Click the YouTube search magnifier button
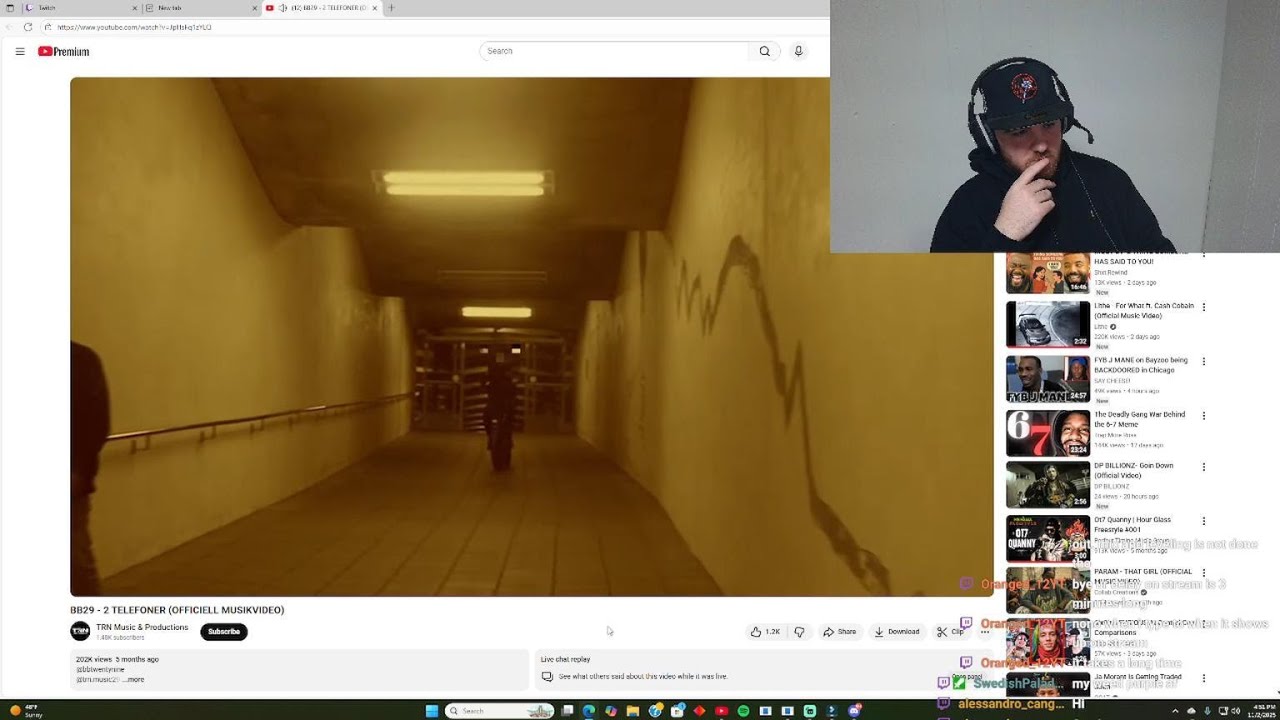 tap(765, 51)
